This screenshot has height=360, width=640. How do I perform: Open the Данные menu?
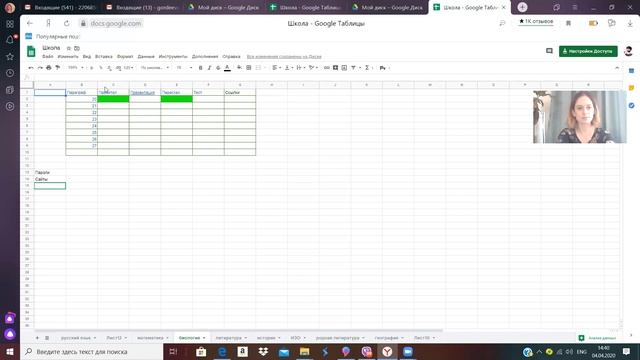click(x=146, y=56)
